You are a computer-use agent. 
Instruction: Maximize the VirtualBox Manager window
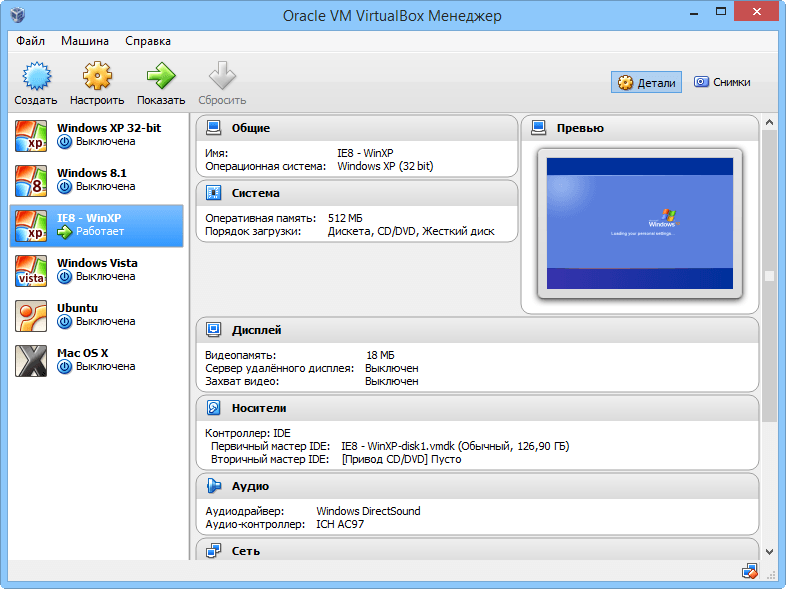721,12
